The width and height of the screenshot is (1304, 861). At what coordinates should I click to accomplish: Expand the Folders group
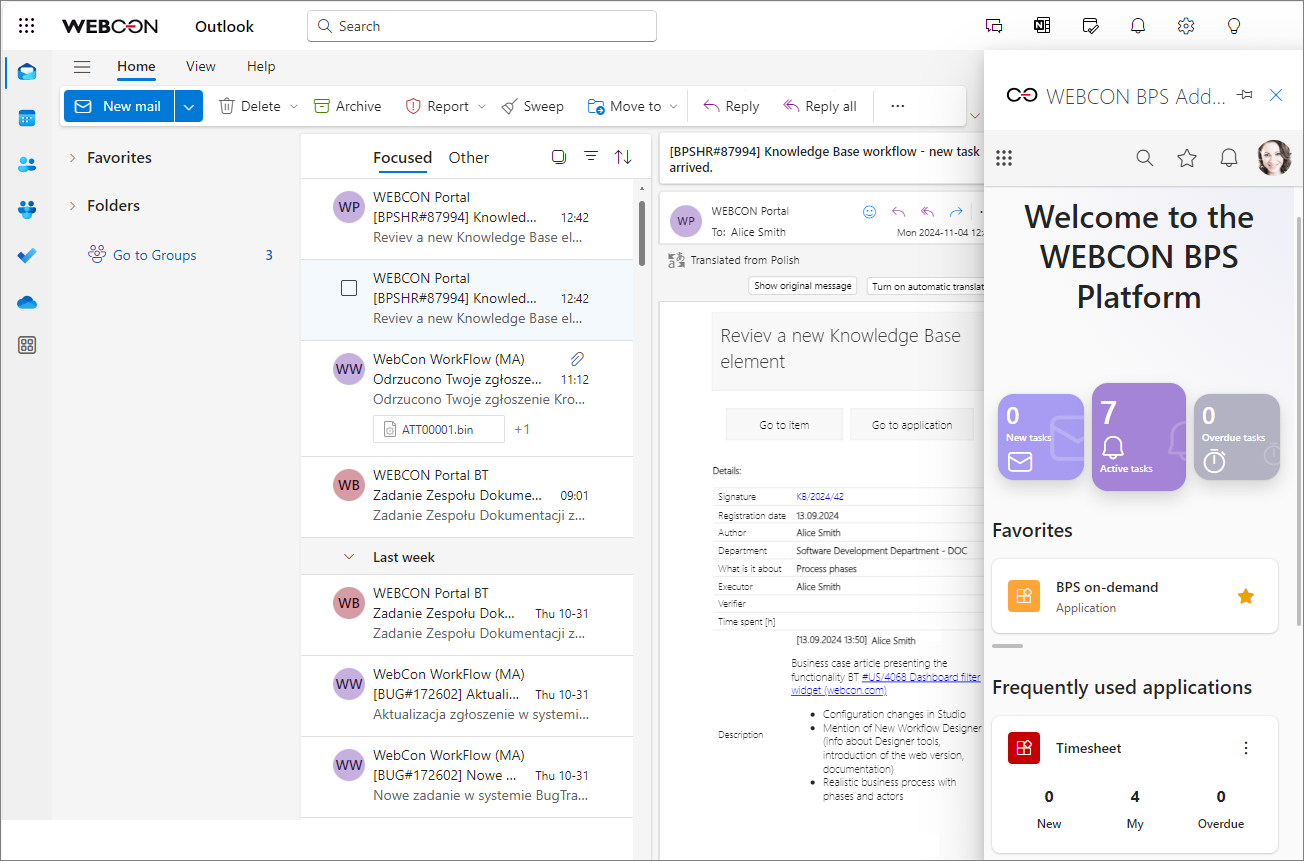point(72,206)
